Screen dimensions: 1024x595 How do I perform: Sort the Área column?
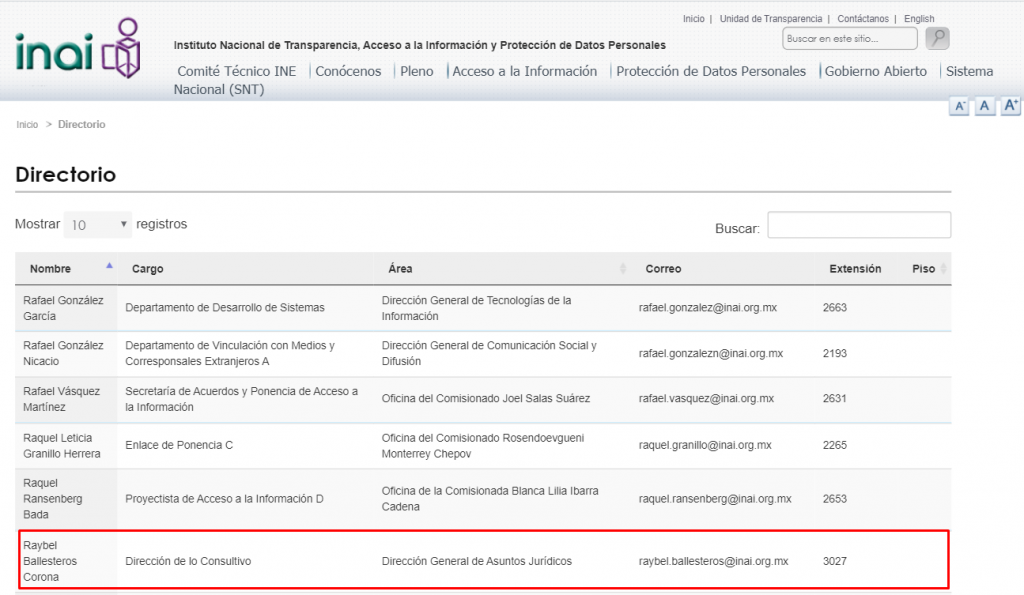[x=623, y=269]
